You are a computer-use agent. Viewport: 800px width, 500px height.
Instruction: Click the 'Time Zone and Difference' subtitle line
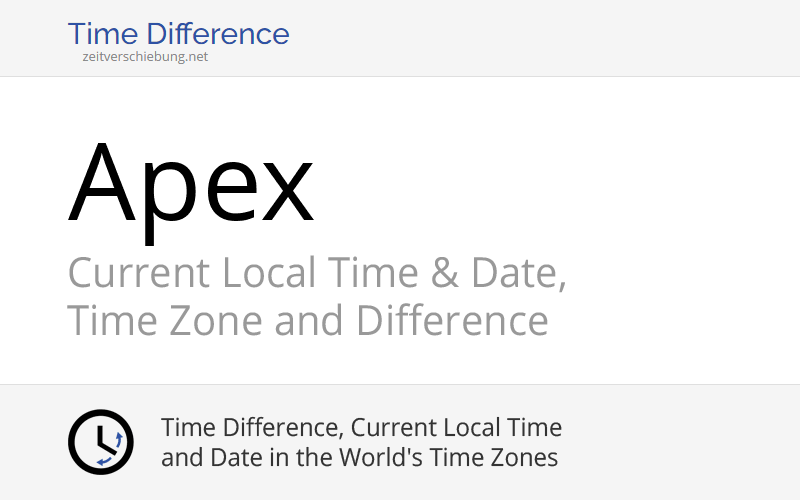(x=308, y=320)
